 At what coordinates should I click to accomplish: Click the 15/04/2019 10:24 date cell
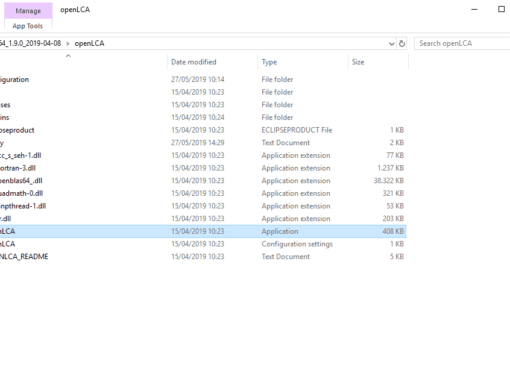198,117
